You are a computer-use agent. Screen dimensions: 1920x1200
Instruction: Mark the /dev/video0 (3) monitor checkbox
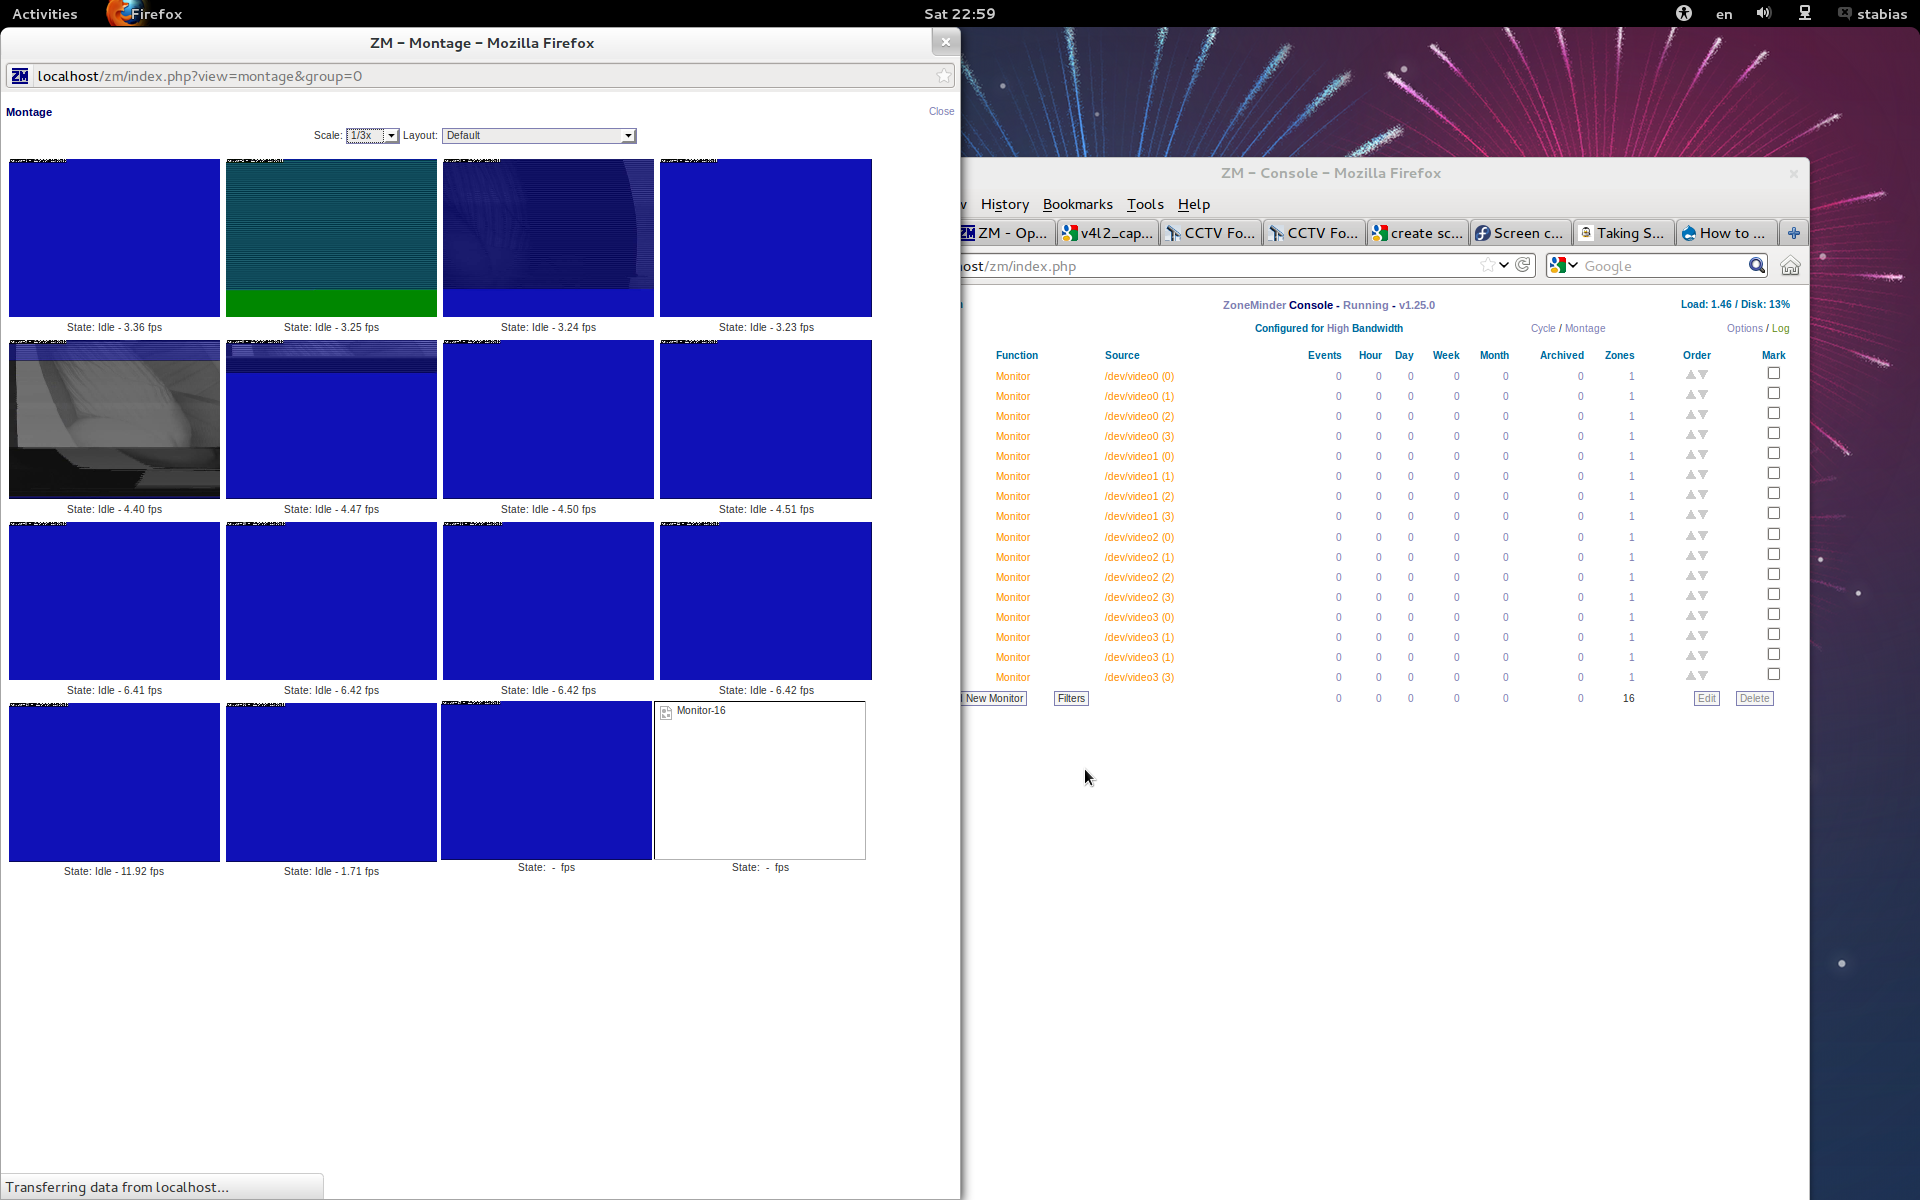pyautogui.click(x=1774, y=433)
